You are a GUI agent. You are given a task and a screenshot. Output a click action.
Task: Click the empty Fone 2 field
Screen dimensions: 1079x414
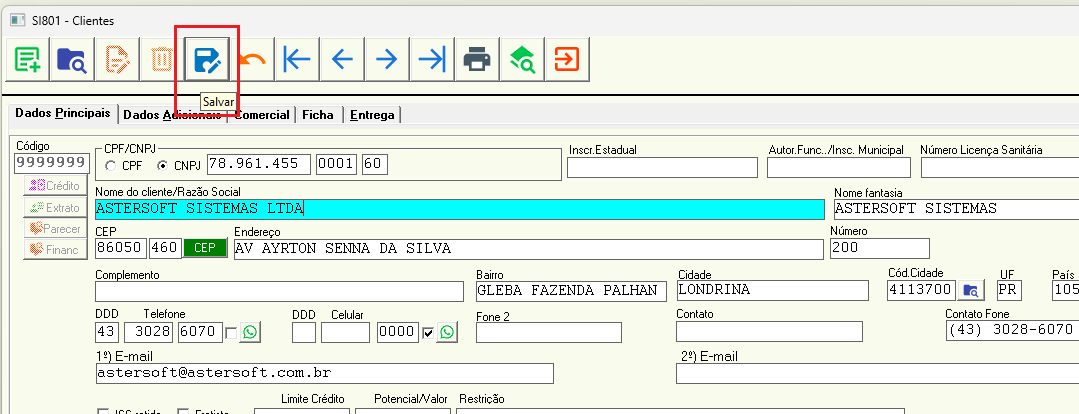tap(548, 332)
